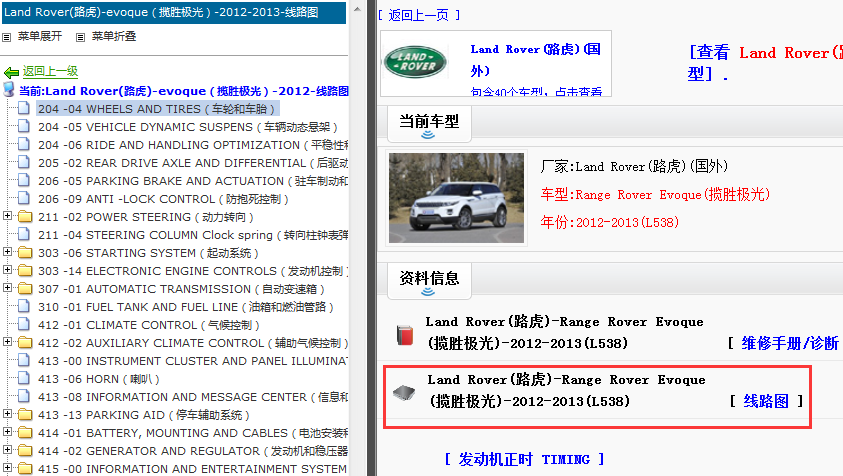Click the page icon for 310-01 FUEL TANK
The width and height of the screenshot is (843, 476).
24,306
